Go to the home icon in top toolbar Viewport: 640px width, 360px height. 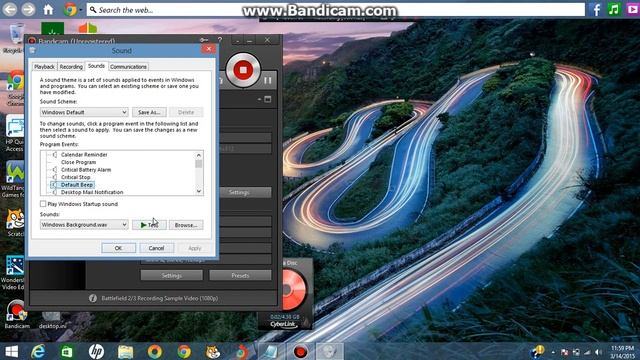coord(48,9)
